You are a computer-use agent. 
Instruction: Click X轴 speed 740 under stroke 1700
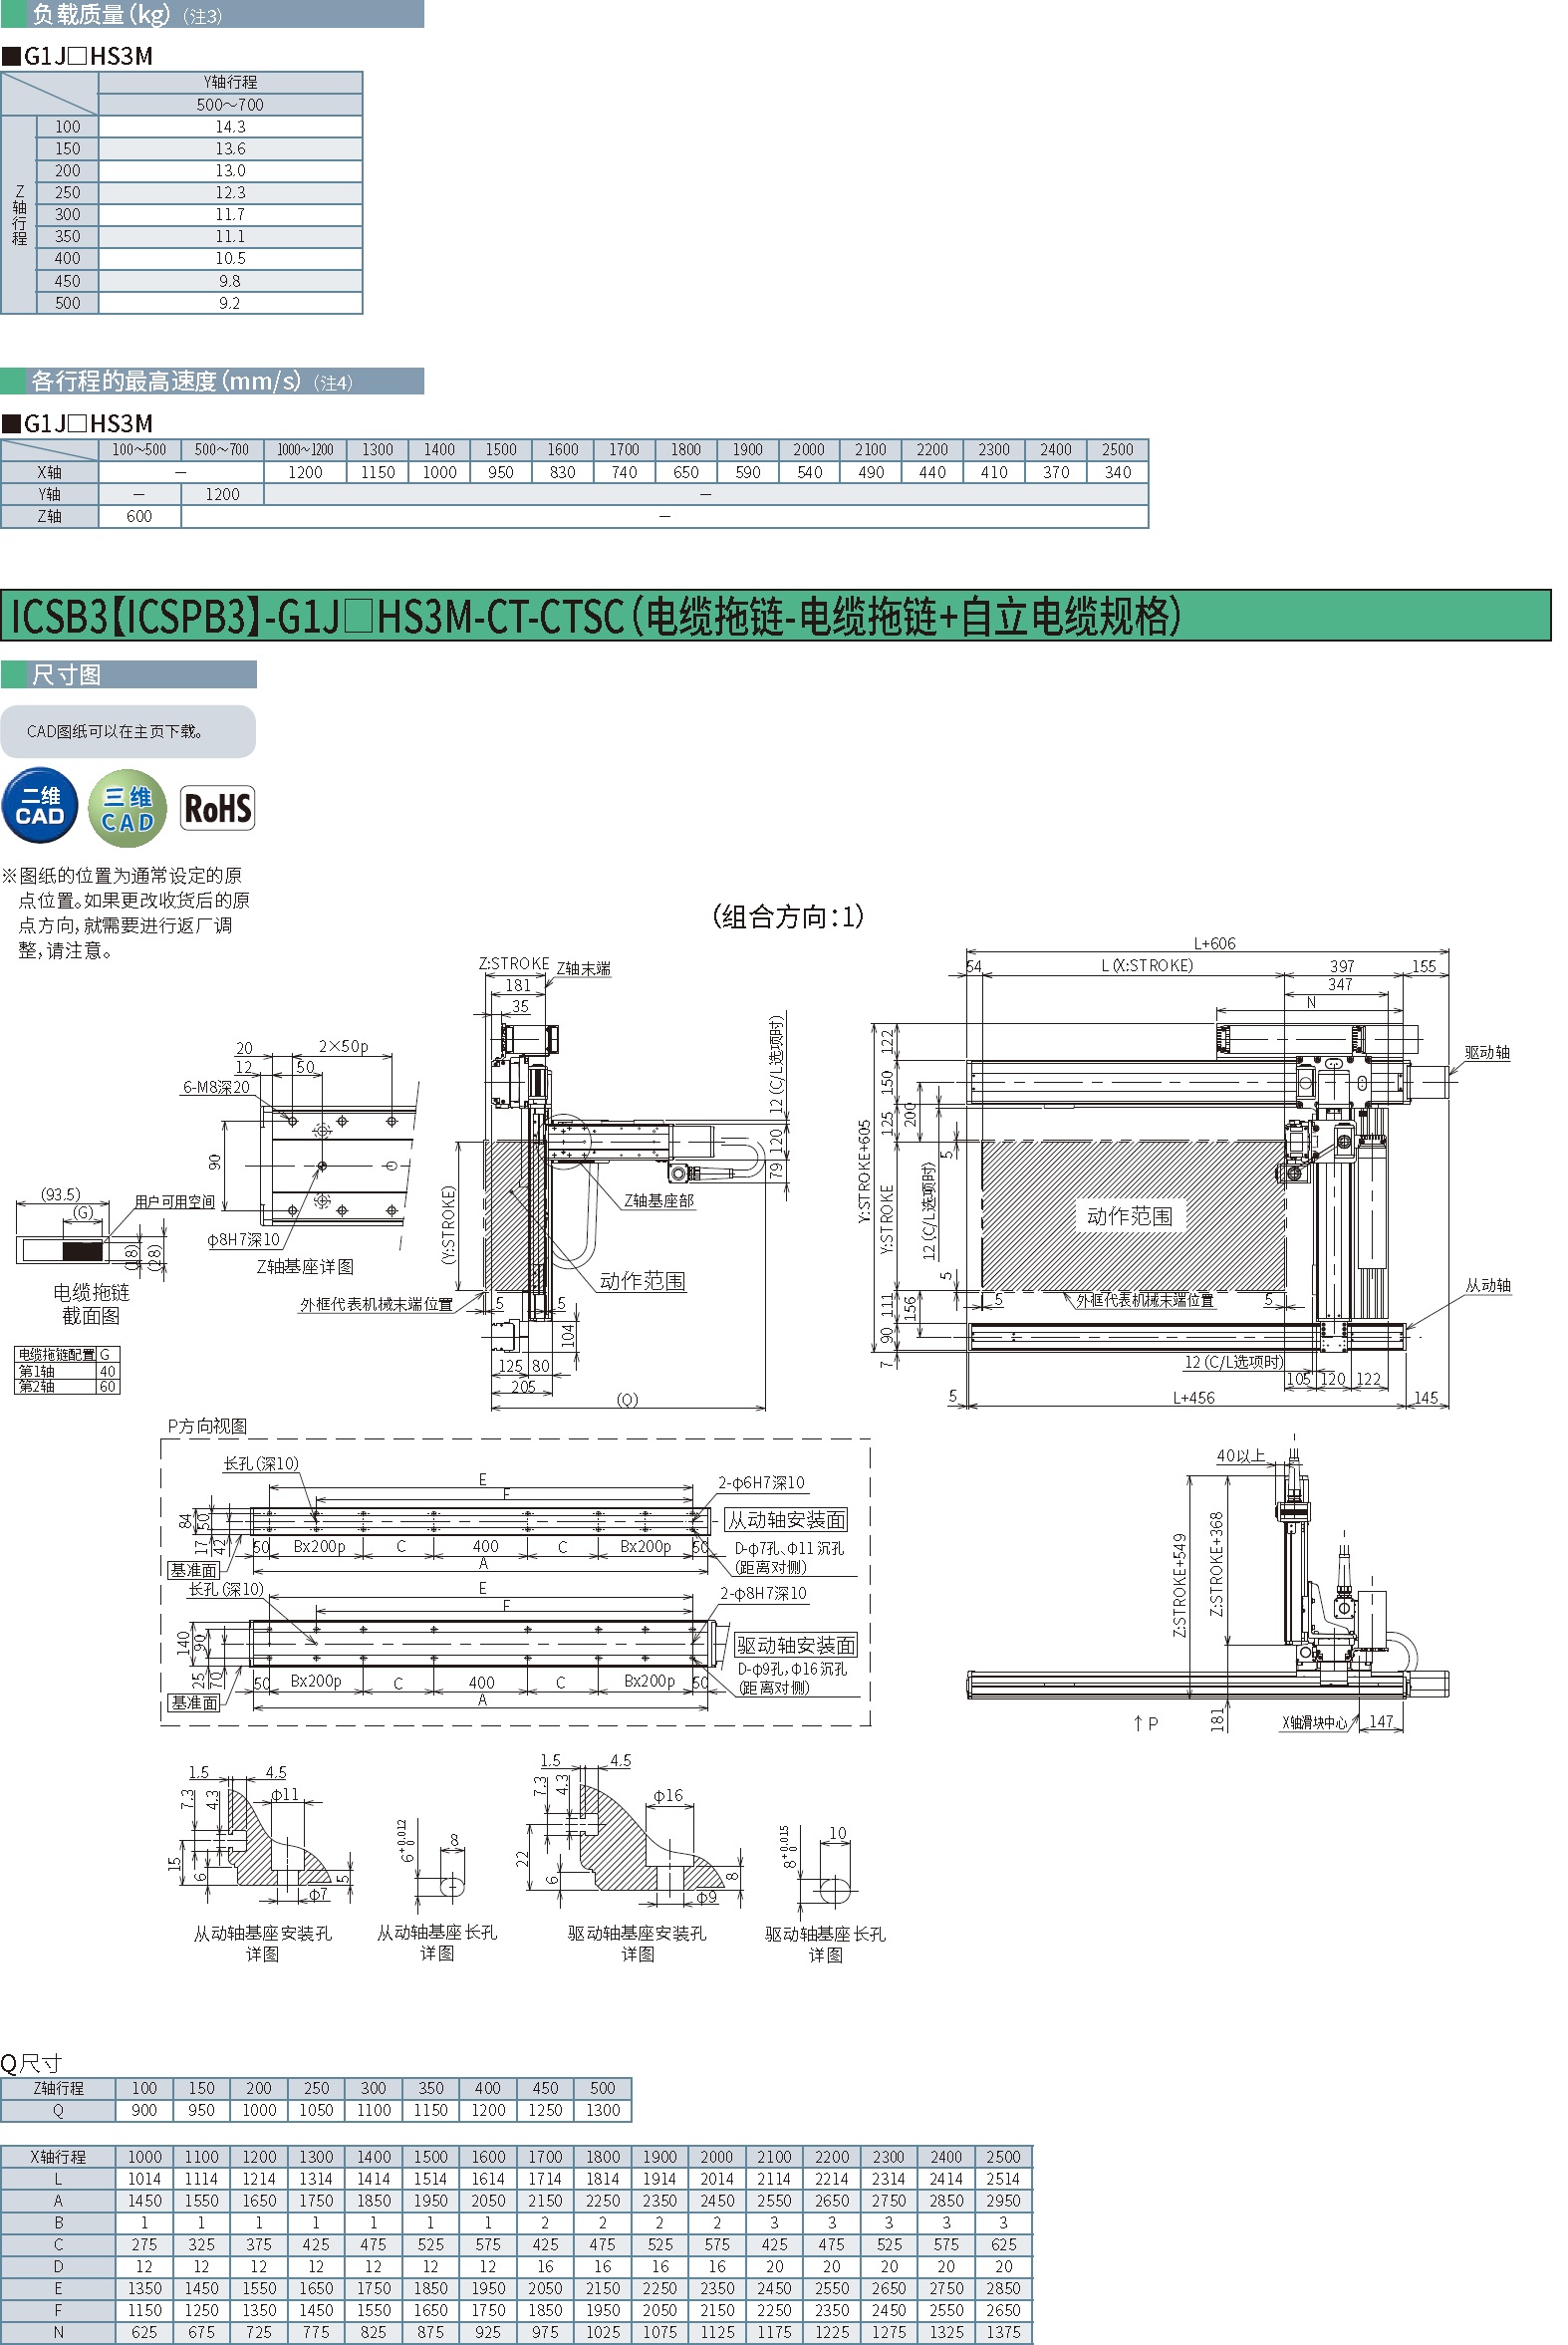[624, 472]
